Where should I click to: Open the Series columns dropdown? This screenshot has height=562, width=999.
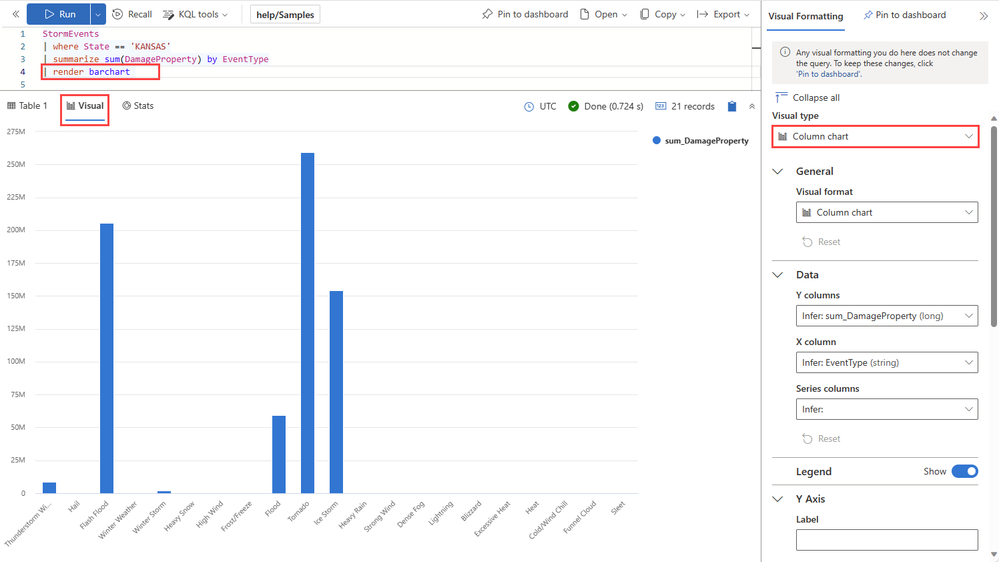[x=887, y=409]
